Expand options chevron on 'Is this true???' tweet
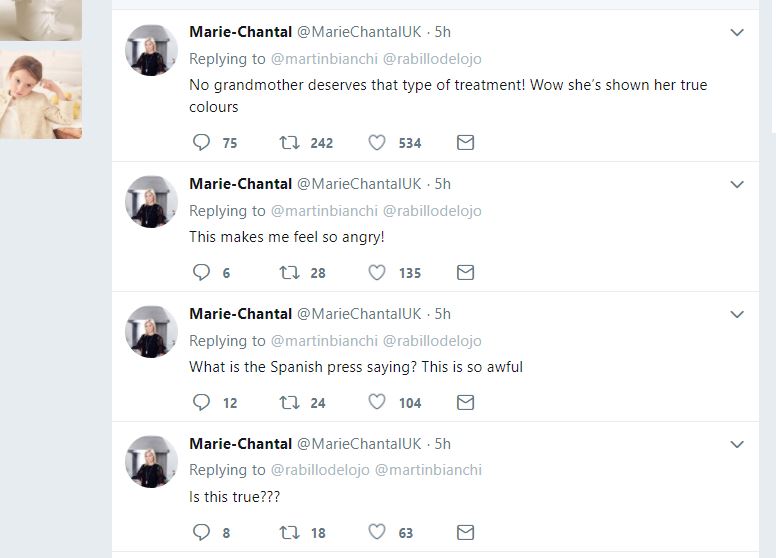The width and height of the screenshot is (776, 558). (x=737, y=444)
